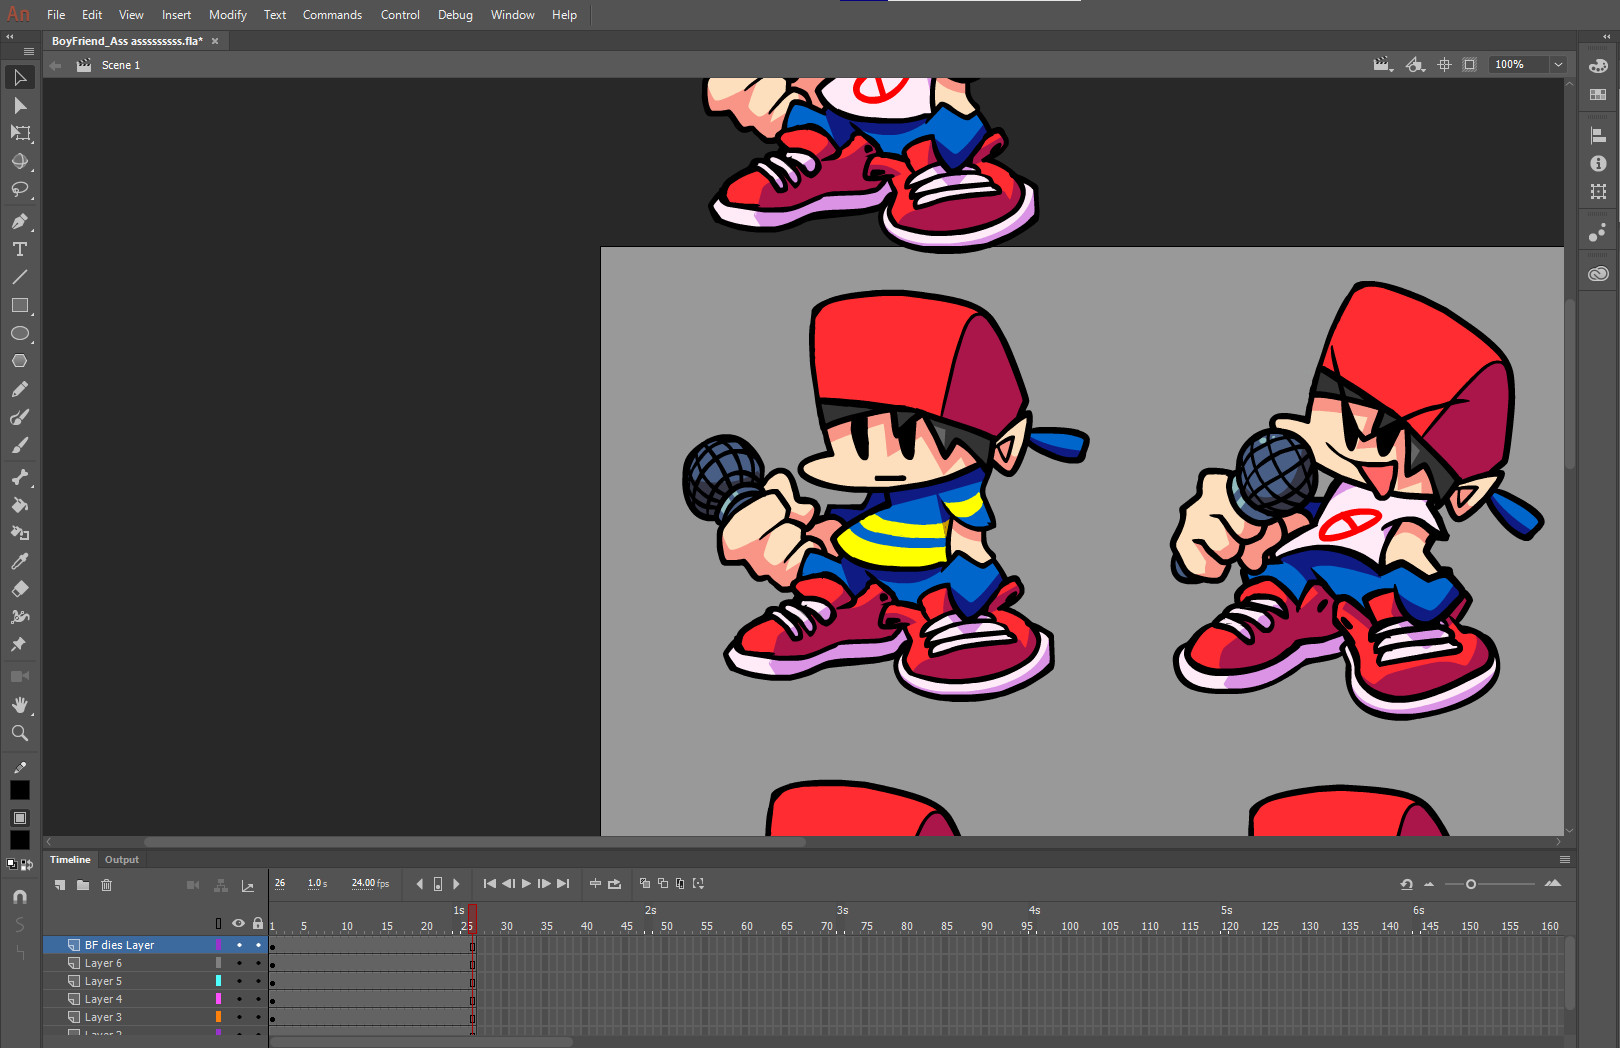Lock Layer 5 using its lock dot
Image resolution: width=1620 pixels, height=1048 pixels.
pyautogui.click(x=258, y=981)
